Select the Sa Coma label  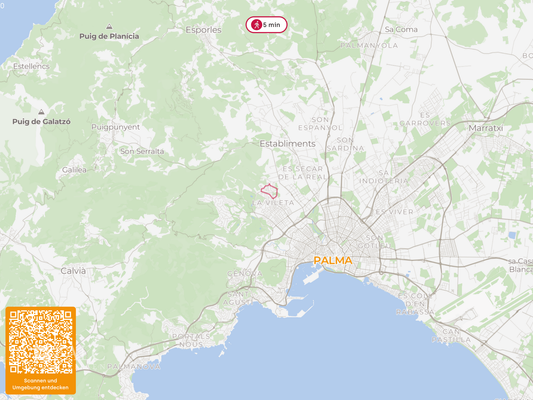click(401, 30)
